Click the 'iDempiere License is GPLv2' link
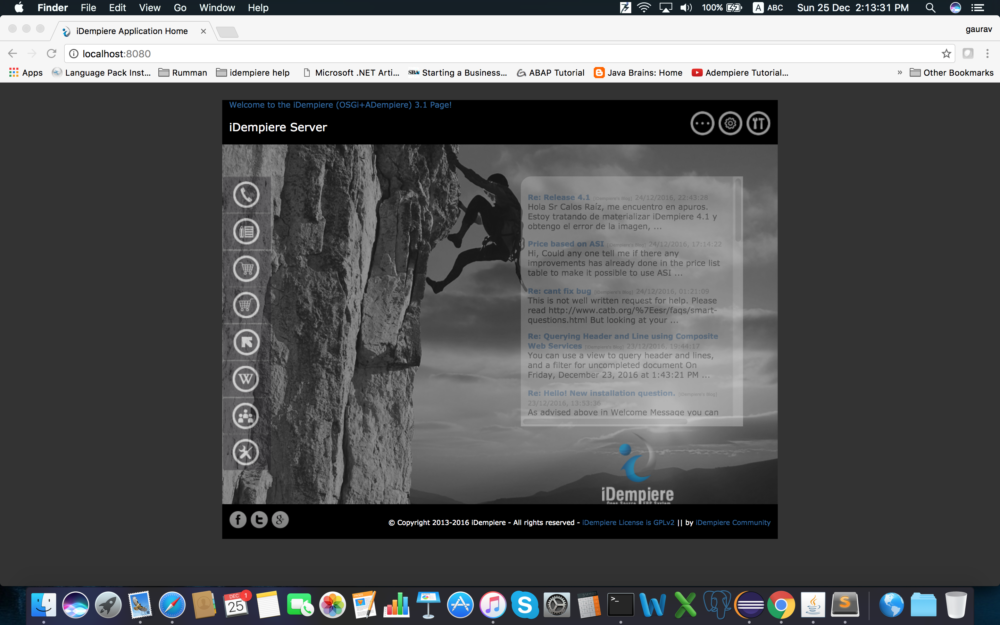Viewport: 1000px width, 625px height. point(628,522)
